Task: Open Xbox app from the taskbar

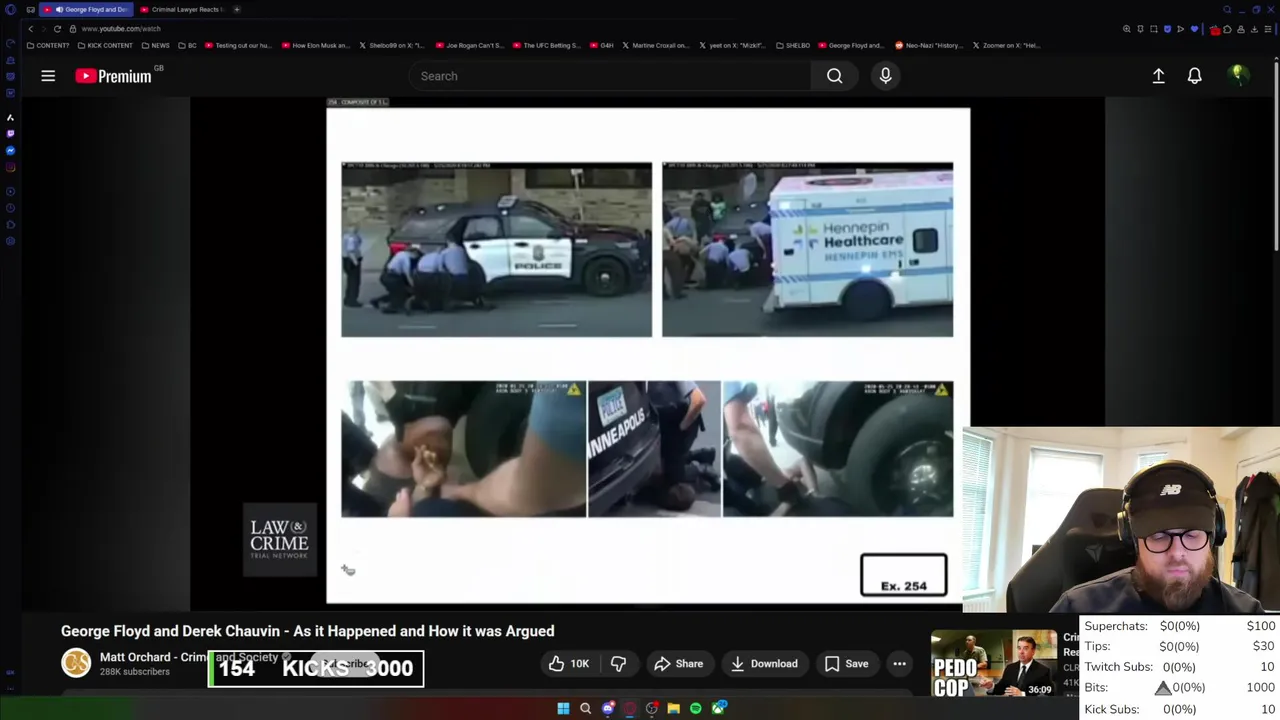Action: tap(718, 709)
